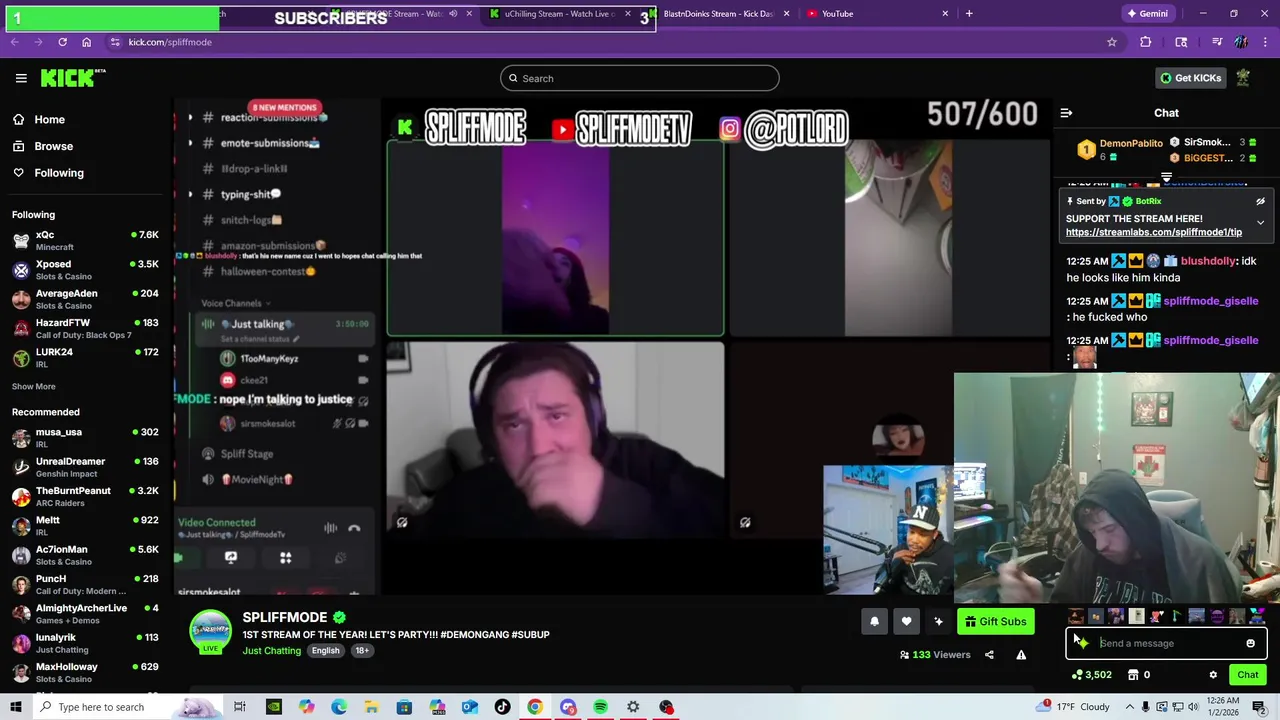
Task: Open Google Search side panel icon
Action: coord(1181,42)
